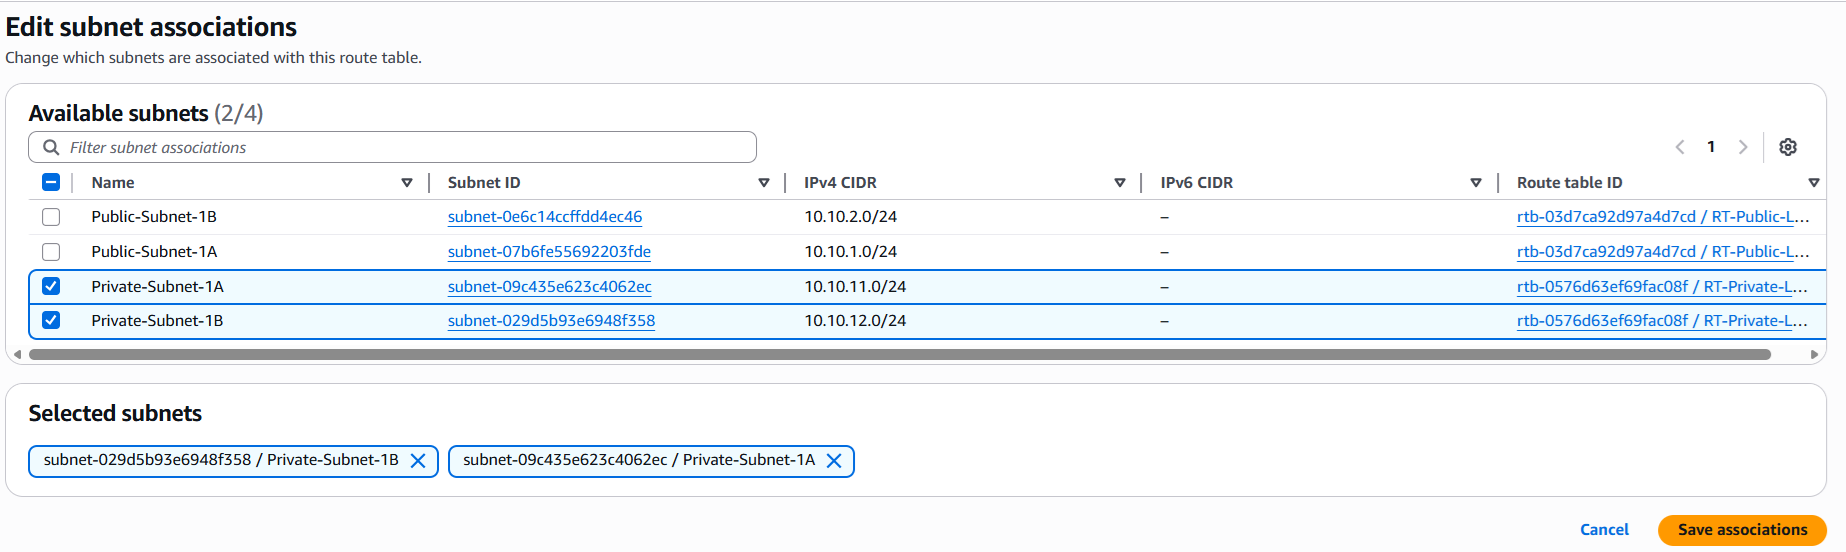
Task: Sort by Route table ID column arrow
Action: pos(1814,183)
